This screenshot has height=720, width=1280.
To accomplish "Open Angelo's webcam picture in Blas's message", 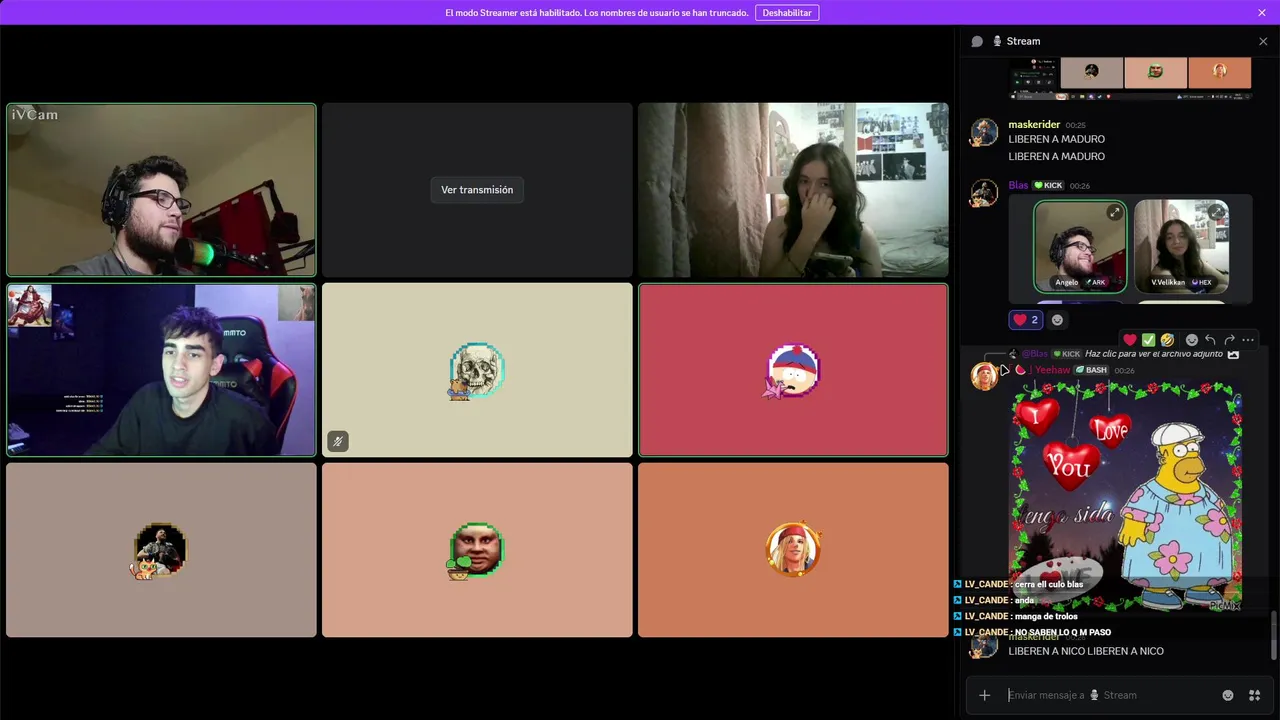I will (x=1080, y=247).
